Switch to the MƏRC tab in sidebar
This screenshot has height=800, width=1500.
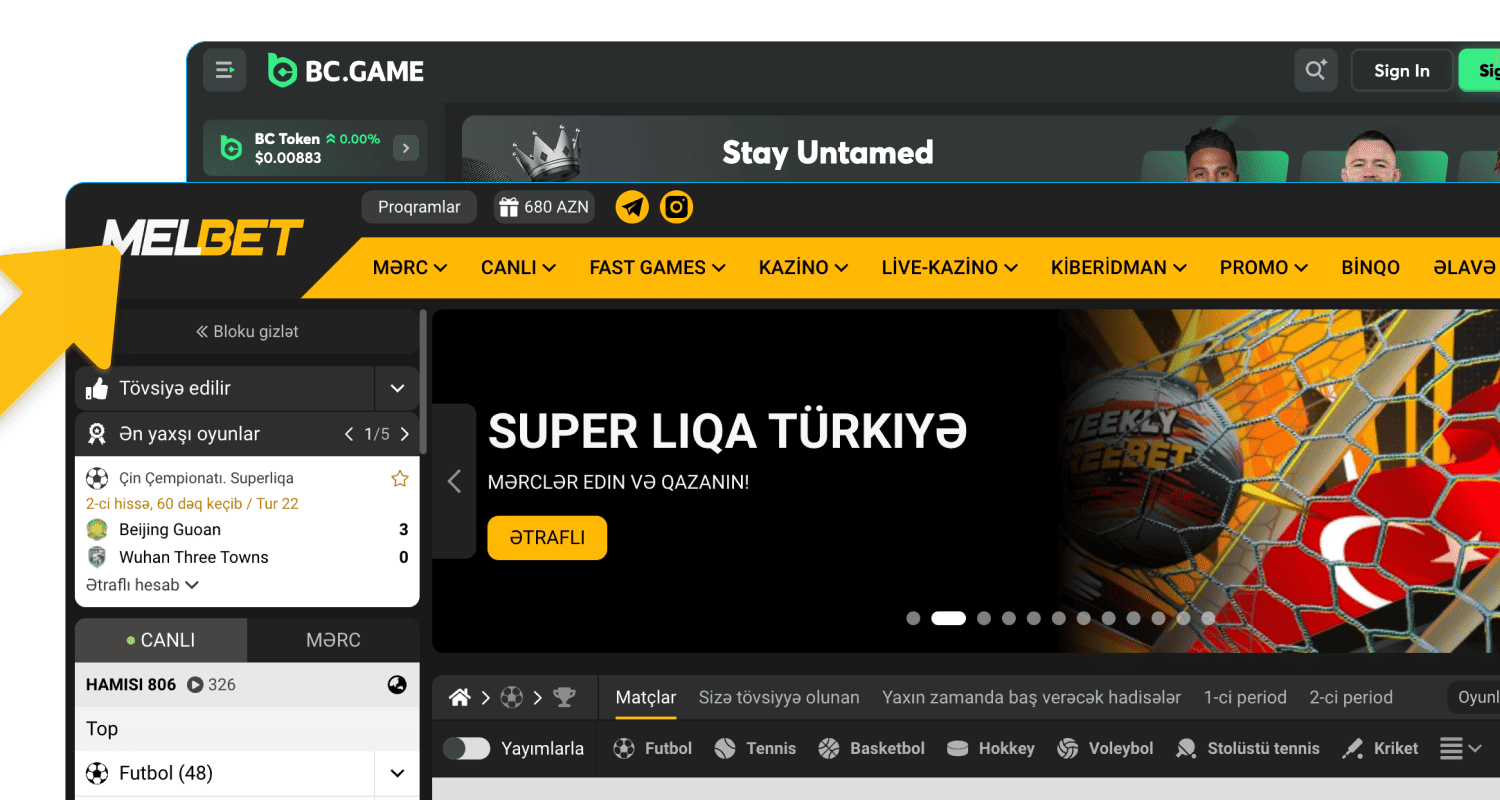coord(333,640)
